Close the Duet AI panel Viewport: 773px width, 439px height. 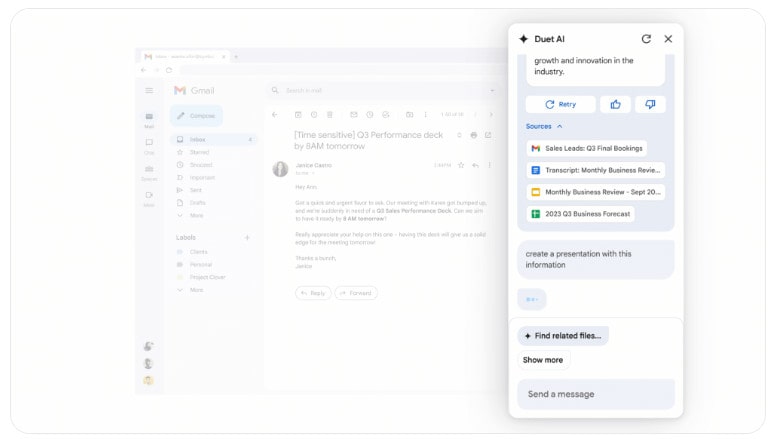click(x=668, y=39)
